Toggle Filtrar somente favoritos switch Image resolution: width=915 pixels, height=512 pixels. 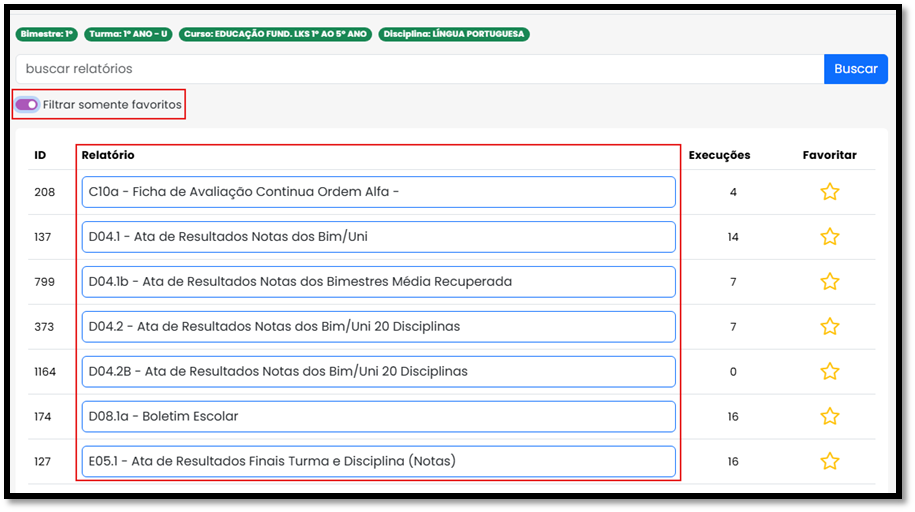27,104
